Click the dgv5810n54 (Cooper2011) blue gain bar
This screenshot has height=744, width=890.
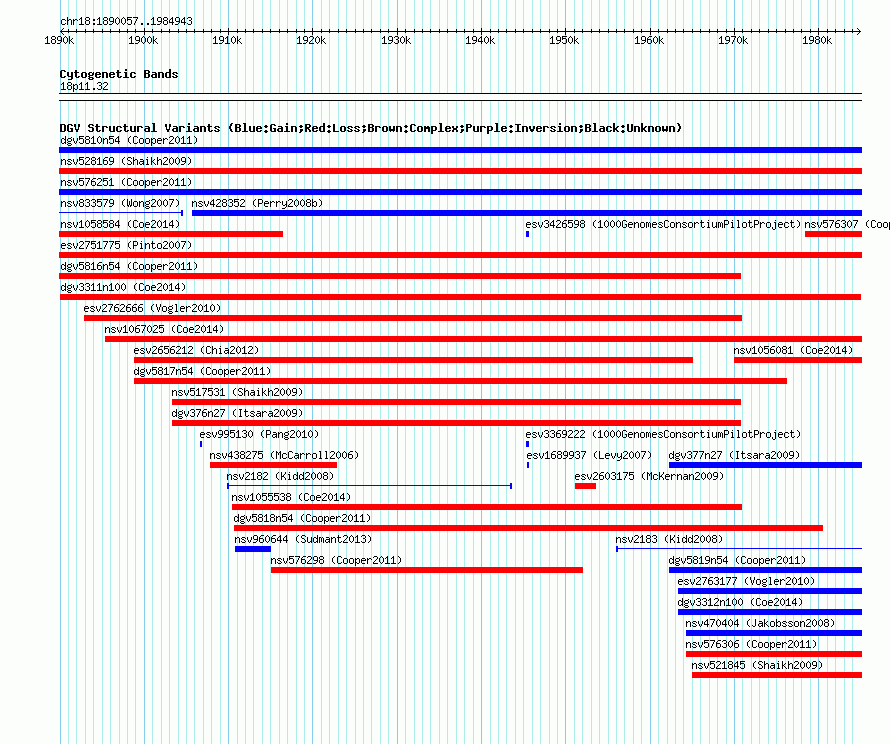(x=460, y=150)
